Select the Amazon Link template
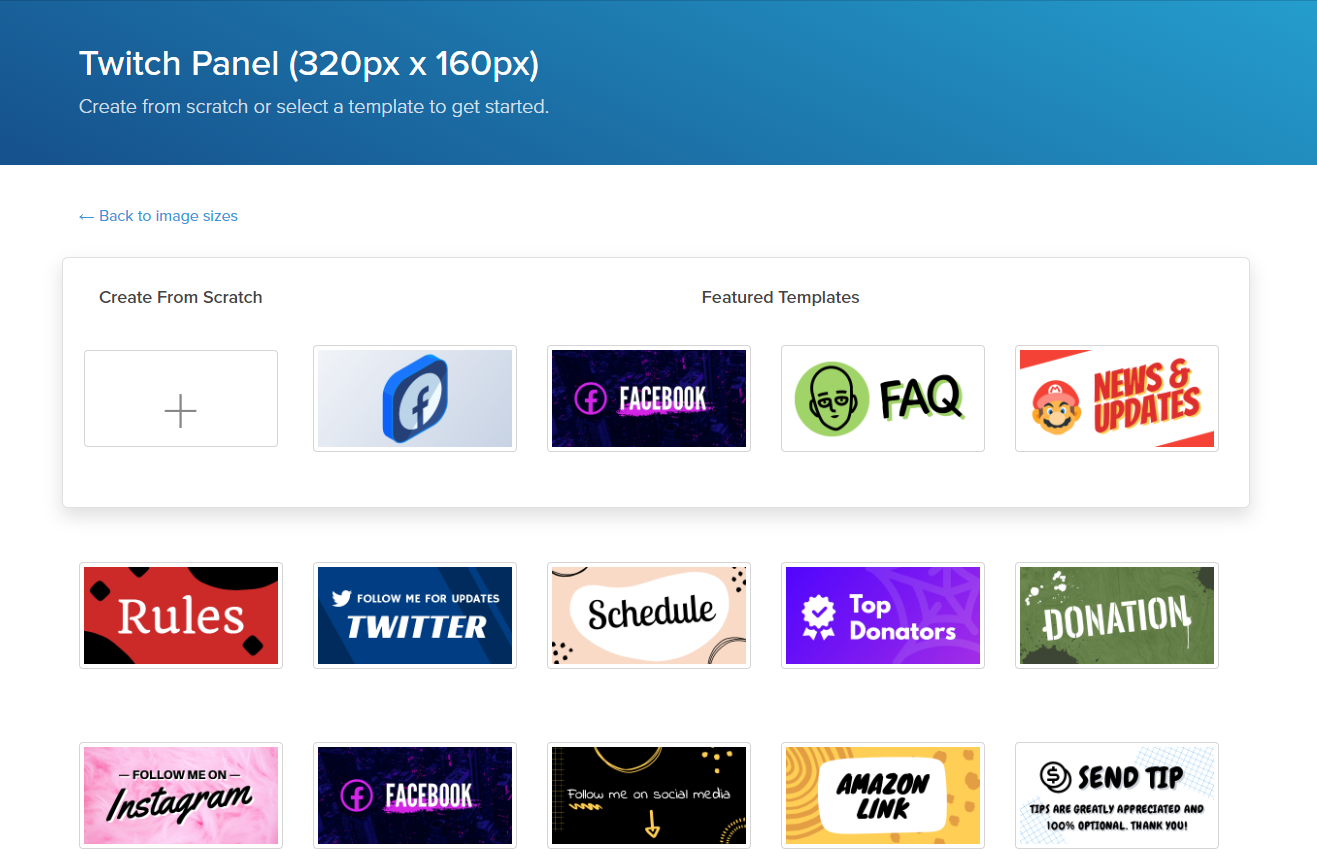Viewport: 1317px width, 865px height. 882,795
